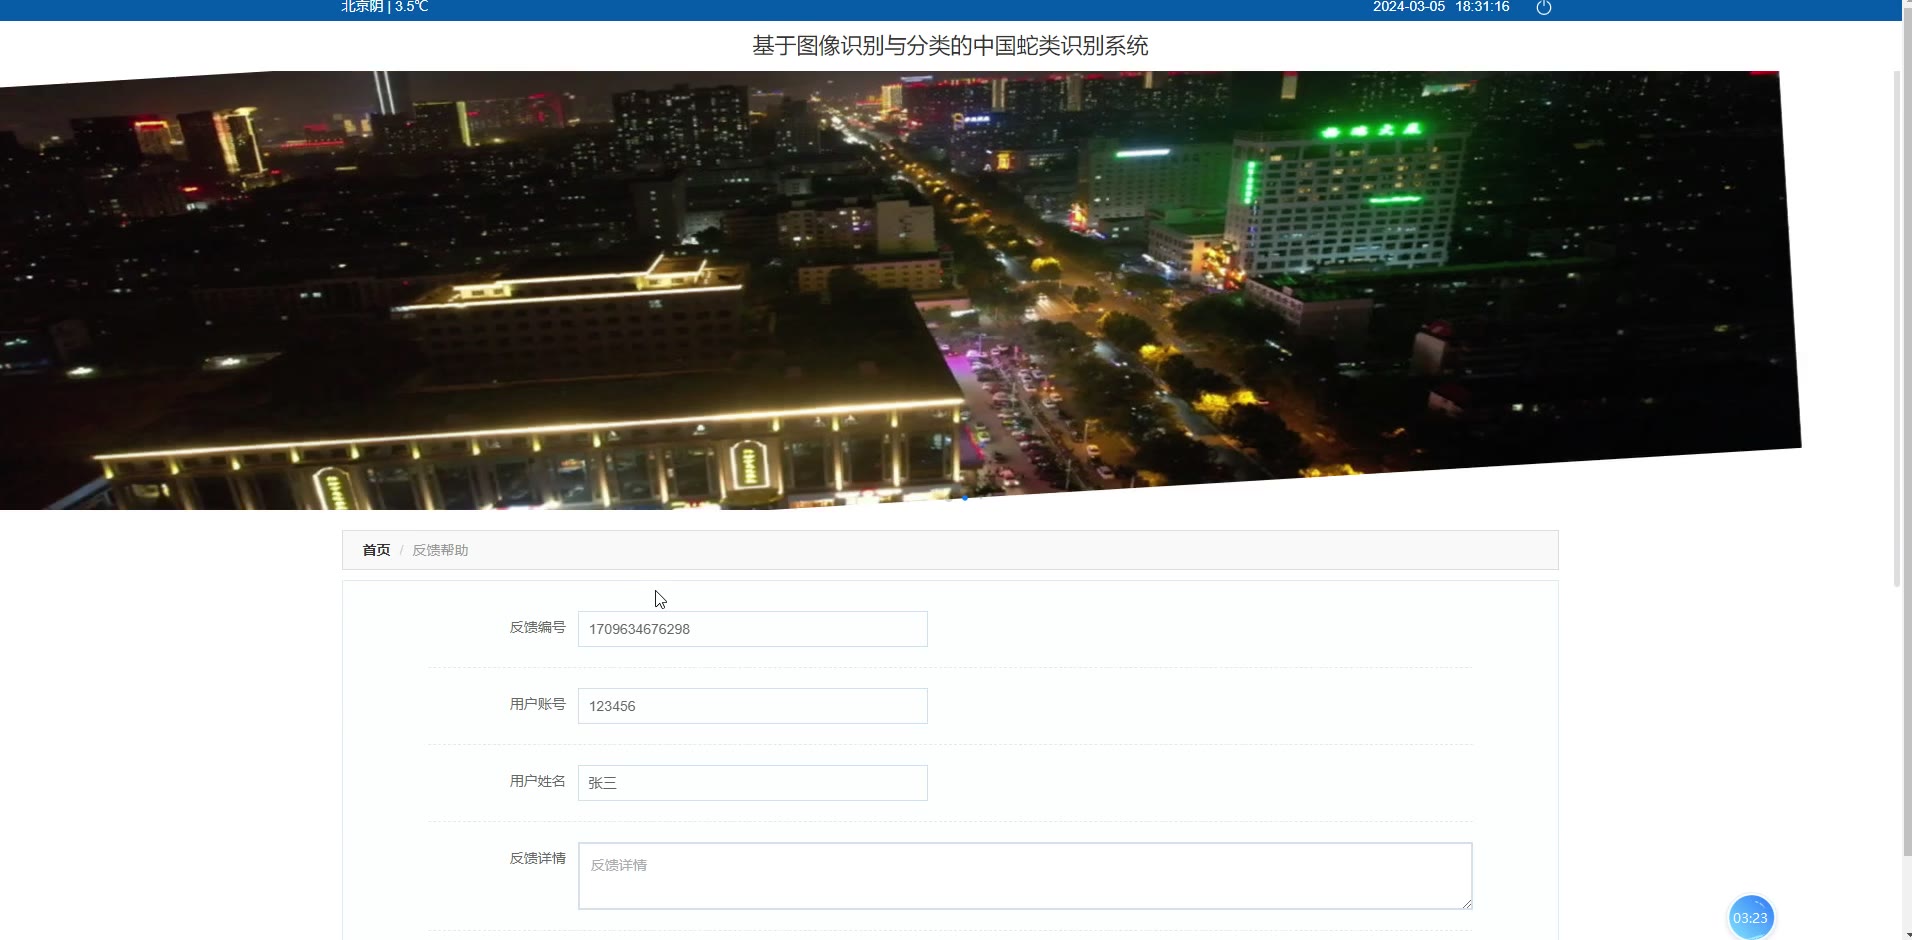
Task: Focus the 反馈编号 input field
Action: coord(753,629)
